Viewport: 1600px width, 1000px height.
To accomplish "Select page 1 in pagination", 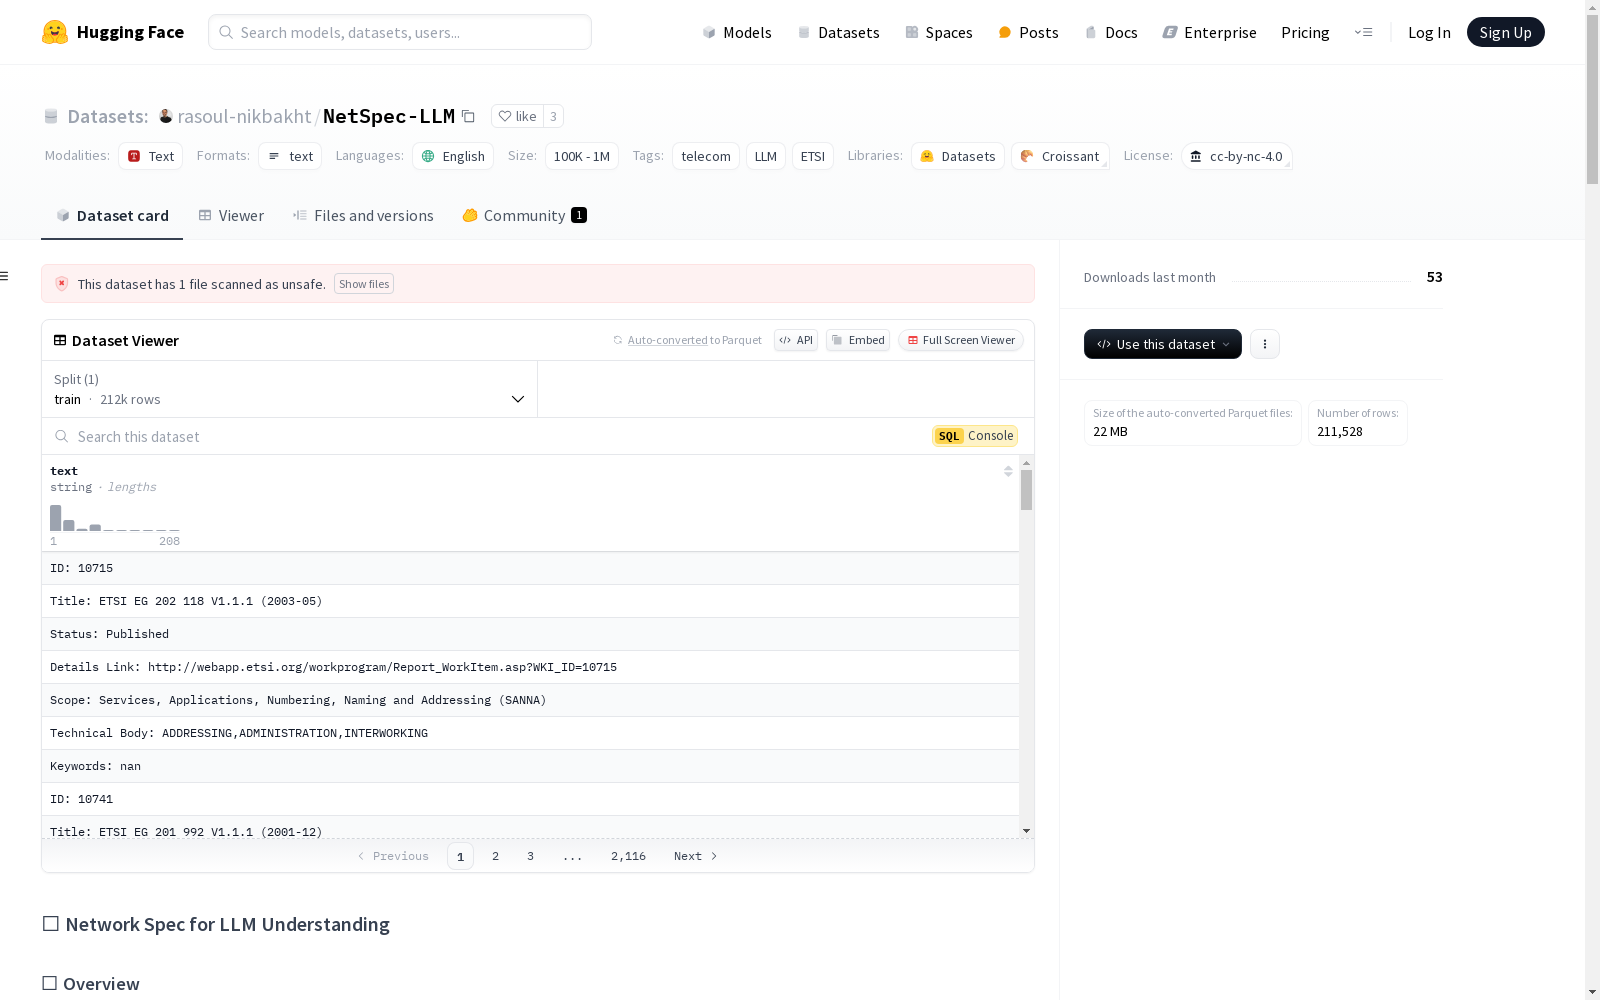I will (x=460, y=856).
